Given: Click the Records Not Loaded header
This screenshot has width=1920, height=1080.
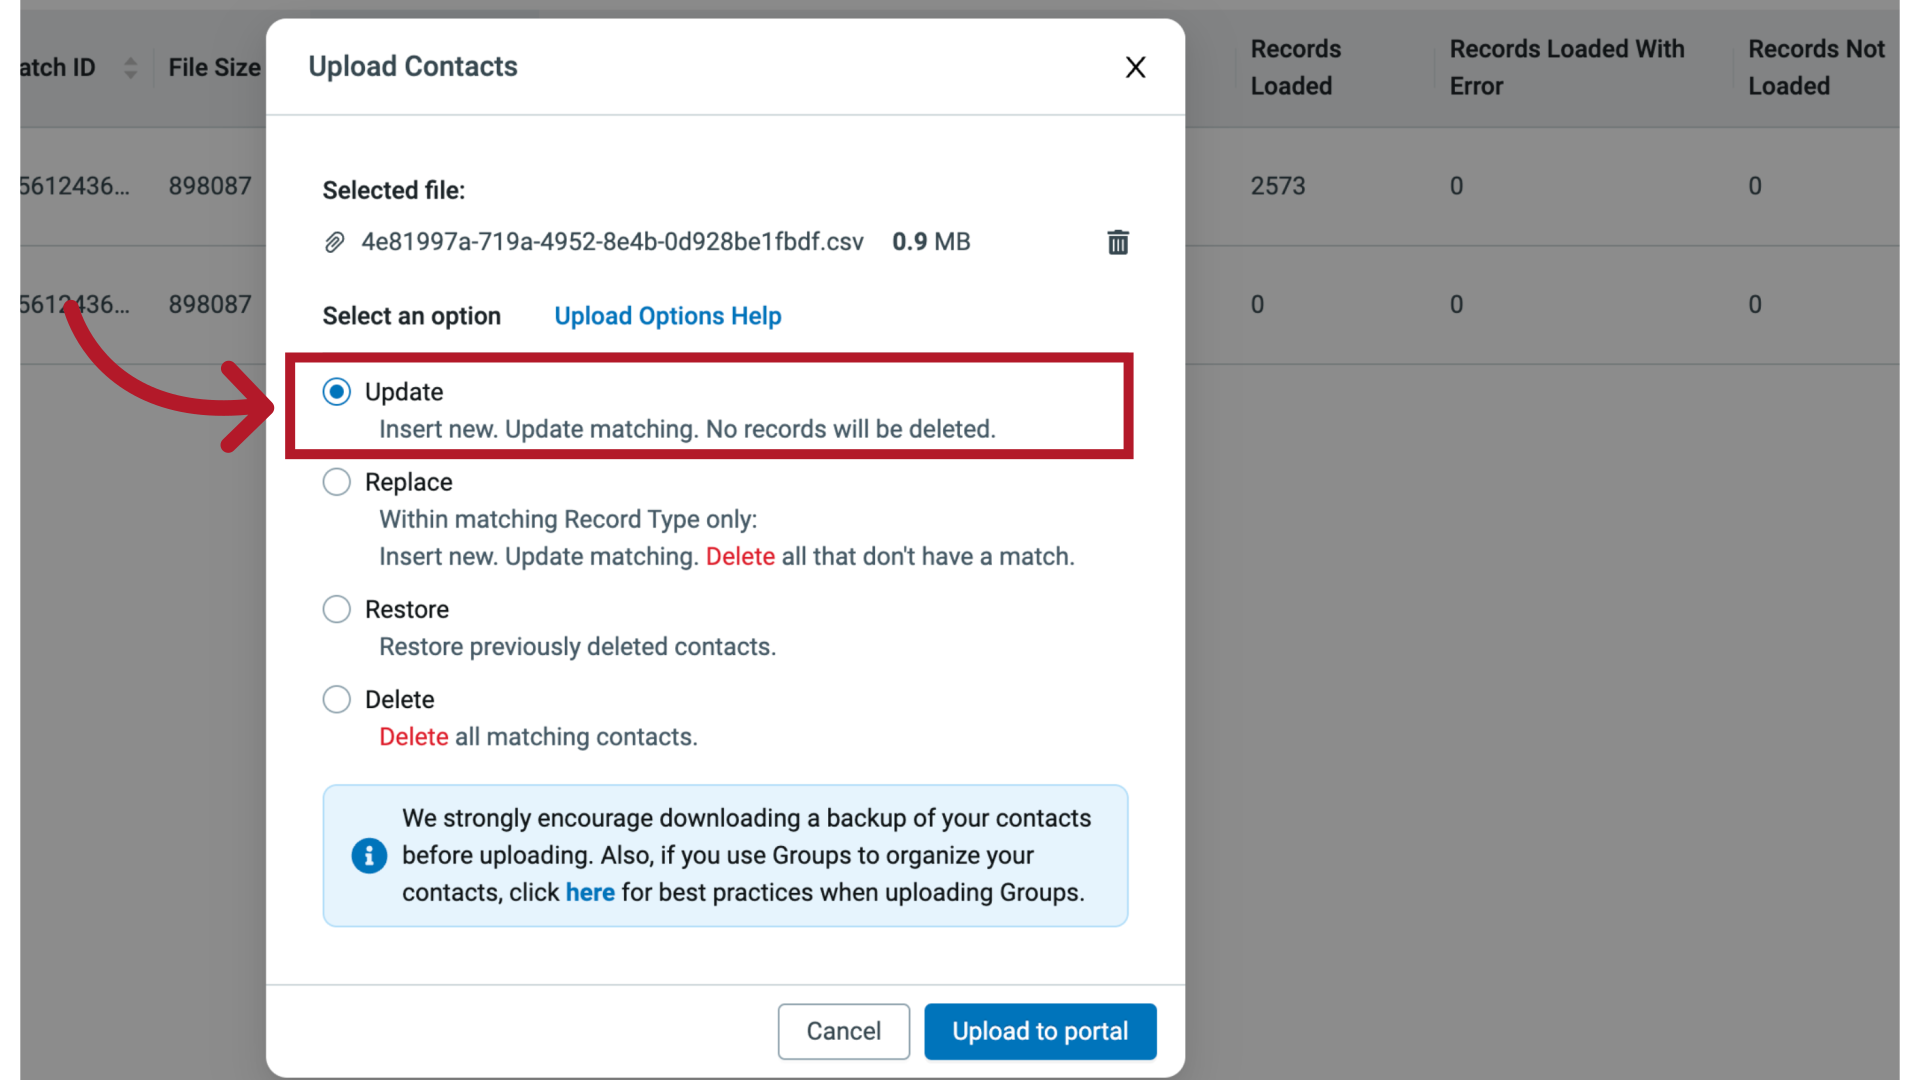Looking at the screenshot, I should [x=1816, y=67].
